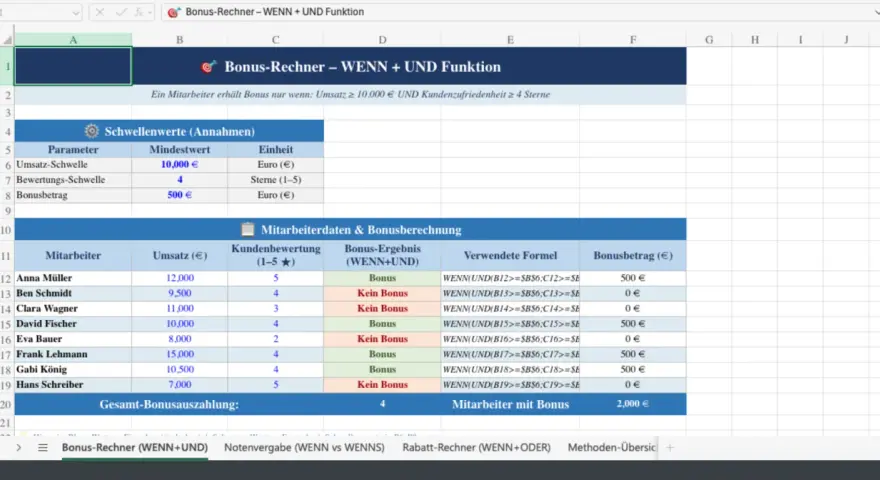Select the 'Parameter' header cell
Viewport: 880px width, 480px height.
coord(73,149)
